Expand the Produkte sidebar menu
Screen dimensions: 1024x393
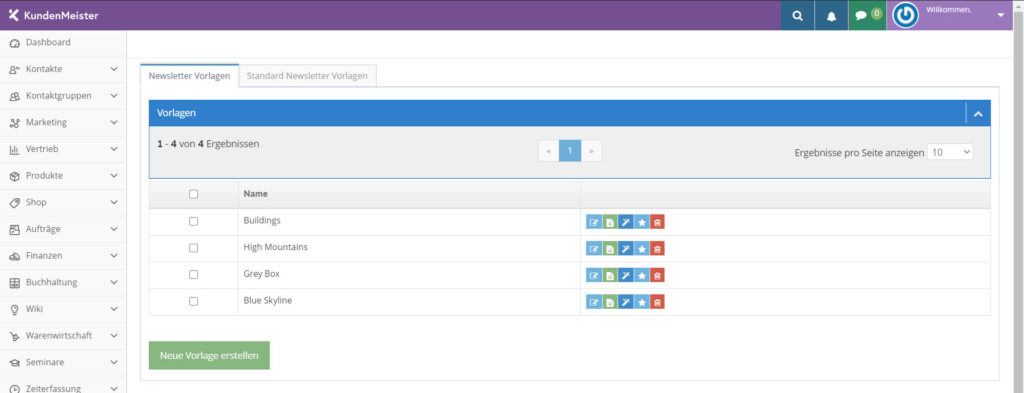pos(63,176)
